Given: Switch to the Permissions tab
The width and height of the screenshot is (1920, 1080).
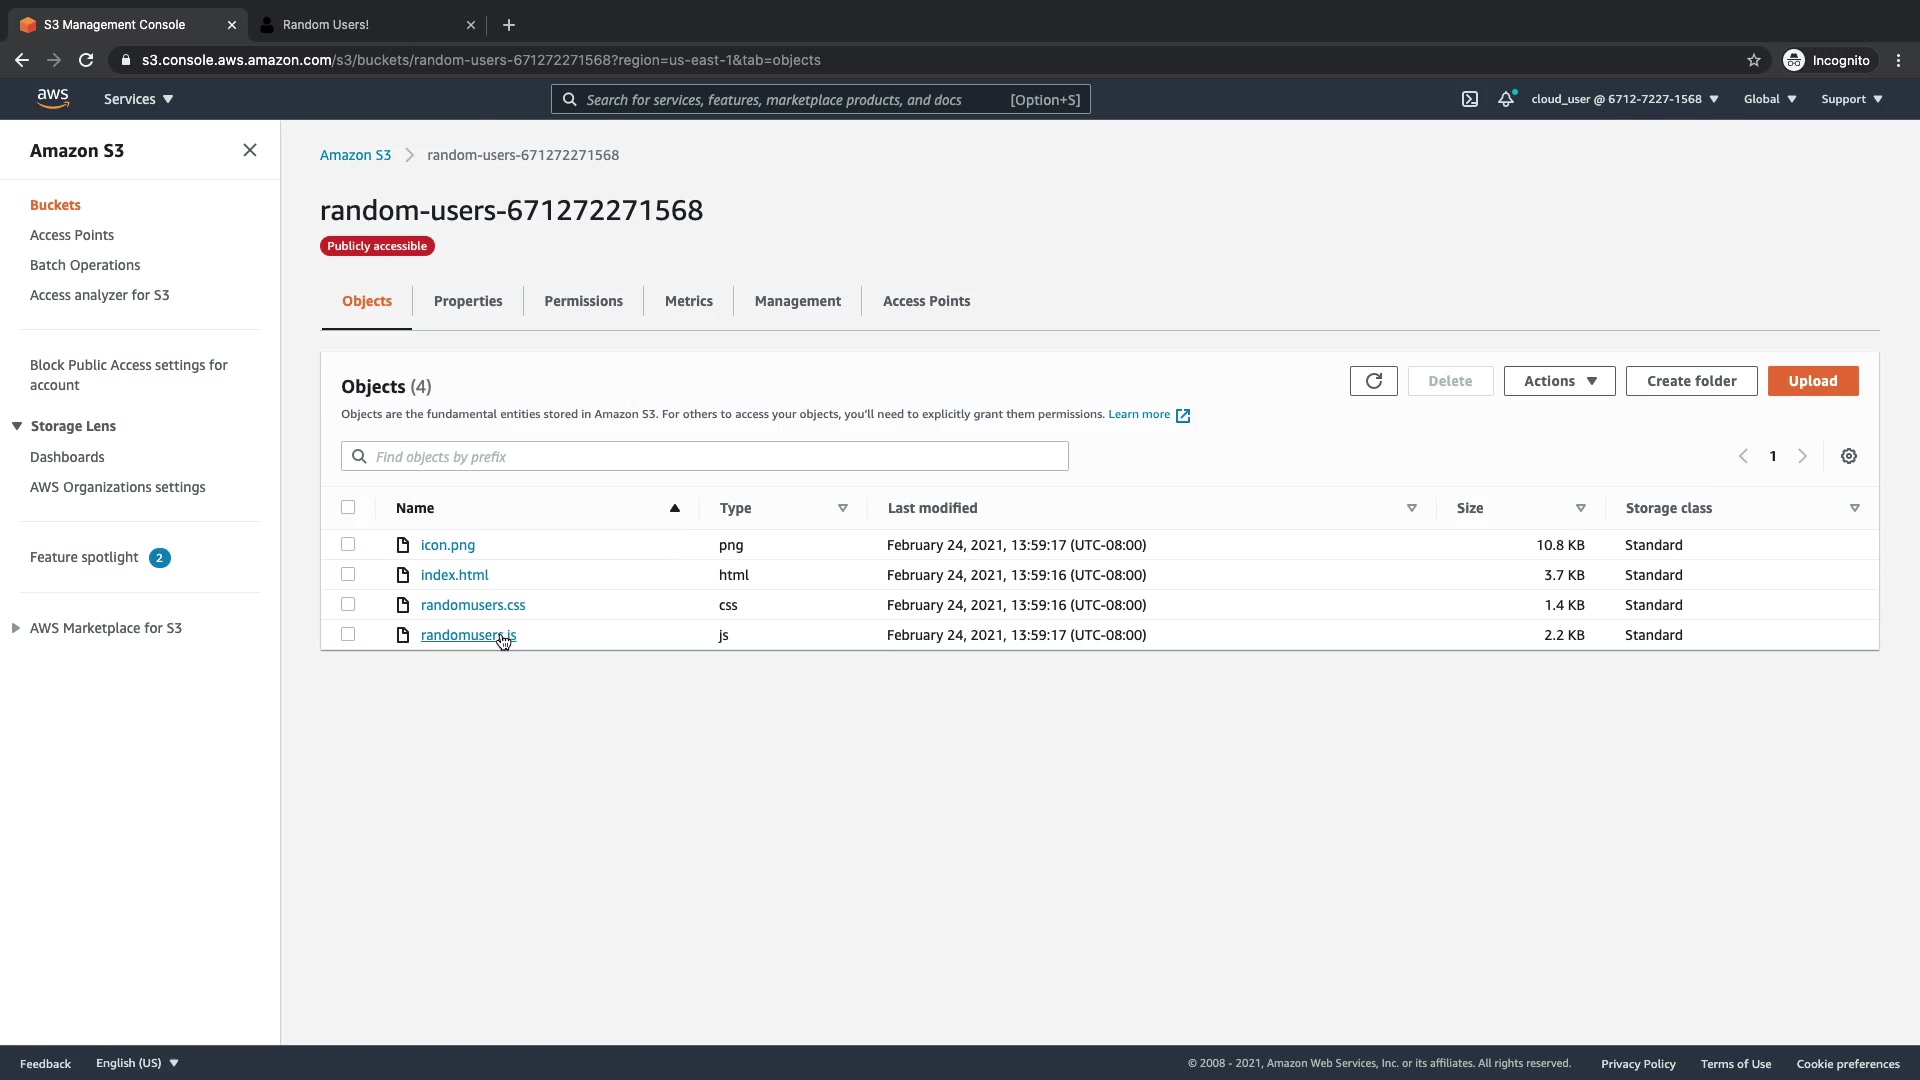Looking at the screenshot, I should click(583, 301).
